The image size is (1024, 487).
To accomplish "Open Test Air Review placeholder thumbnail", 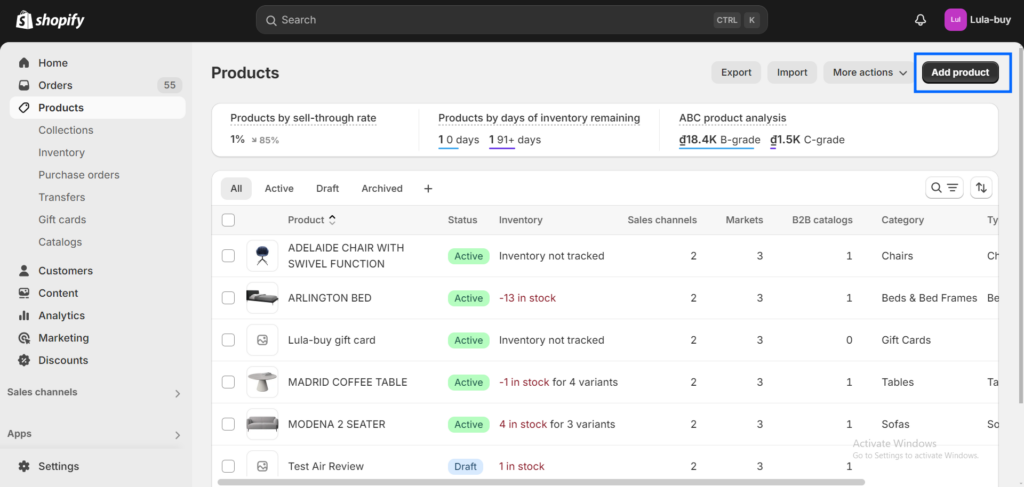I will pyautogui.click(x=263, y=466).
